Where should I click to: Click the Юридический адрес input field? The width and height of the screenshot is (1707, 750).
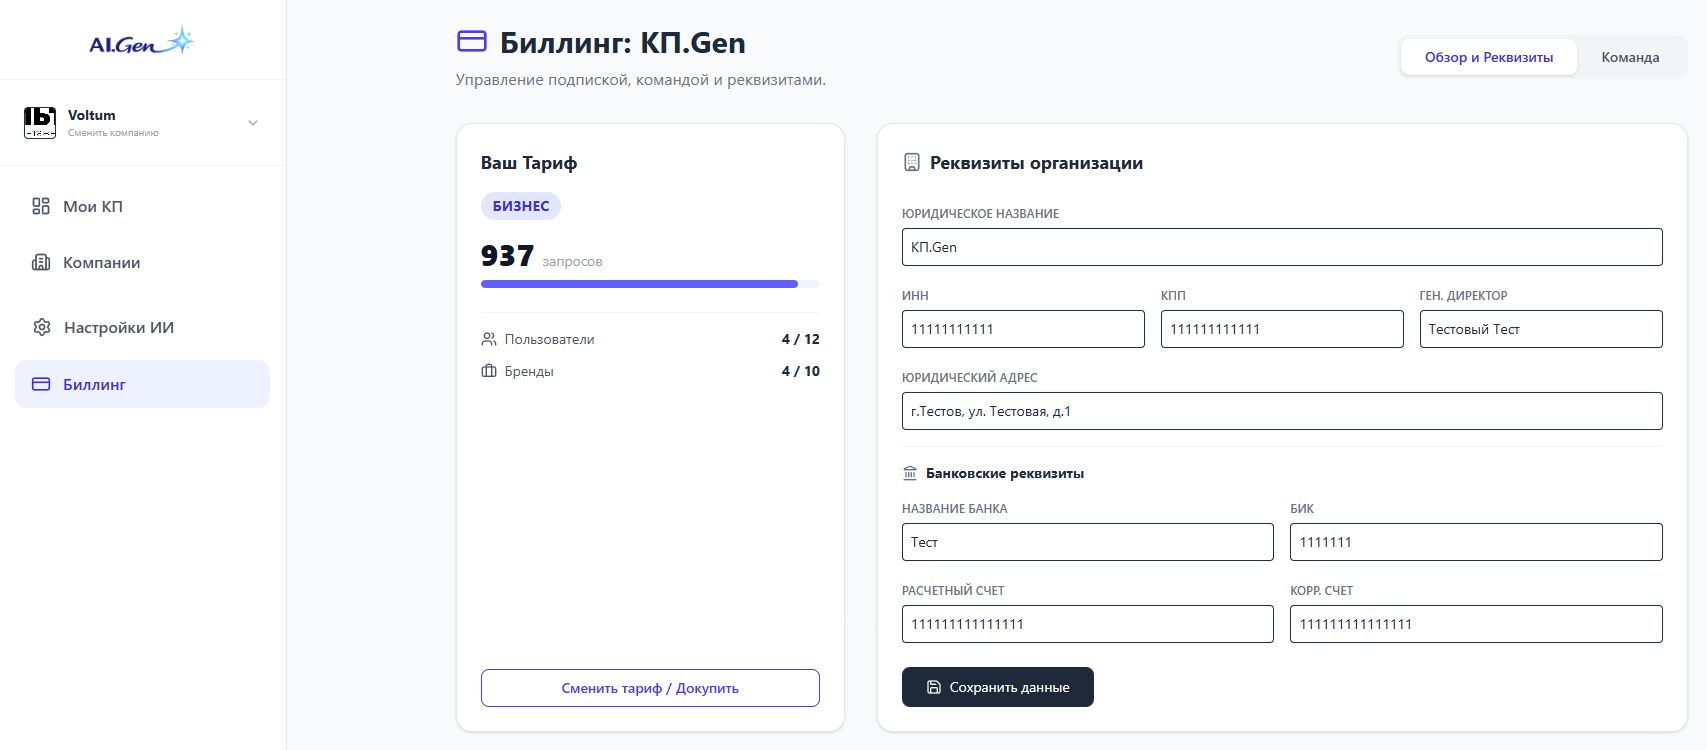[x=1282, y=411]
